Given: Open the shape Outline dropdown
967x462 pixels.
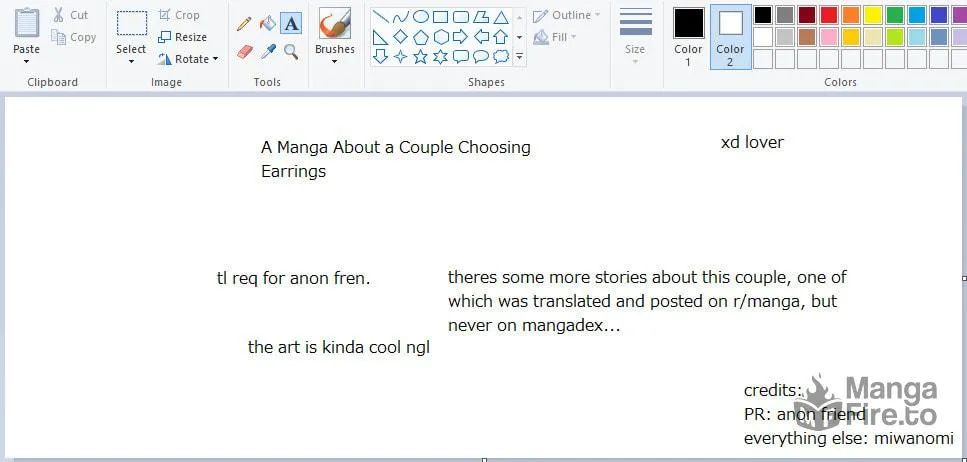Looking at the screenshot, I should [566, 15].
